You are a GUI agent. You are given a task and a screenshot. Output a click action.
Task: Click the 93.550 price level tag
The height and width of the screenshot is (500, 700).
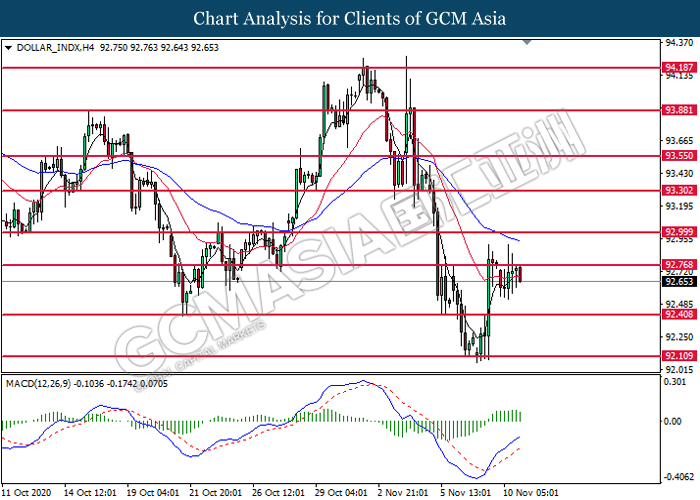[679, 155]
